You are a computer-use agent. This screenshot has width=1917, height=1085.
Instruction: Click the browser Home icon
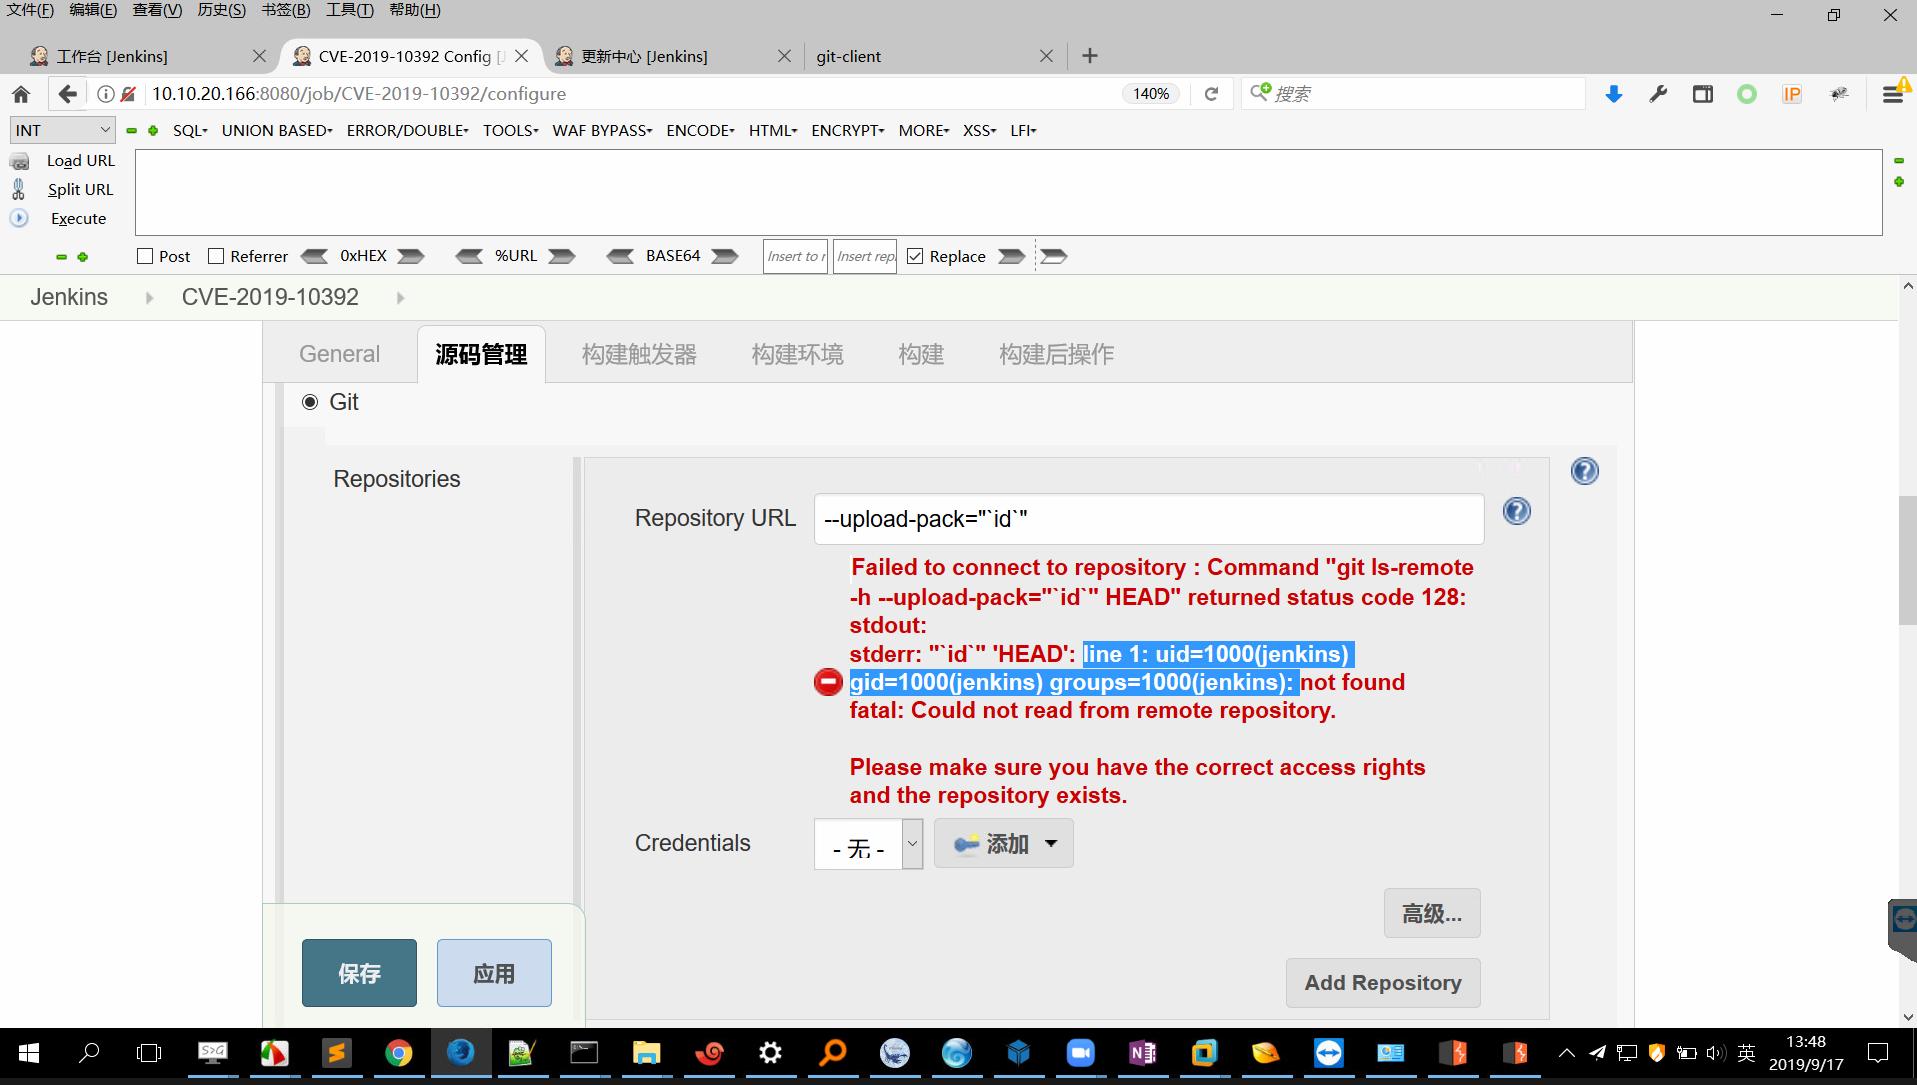(21, 94)
